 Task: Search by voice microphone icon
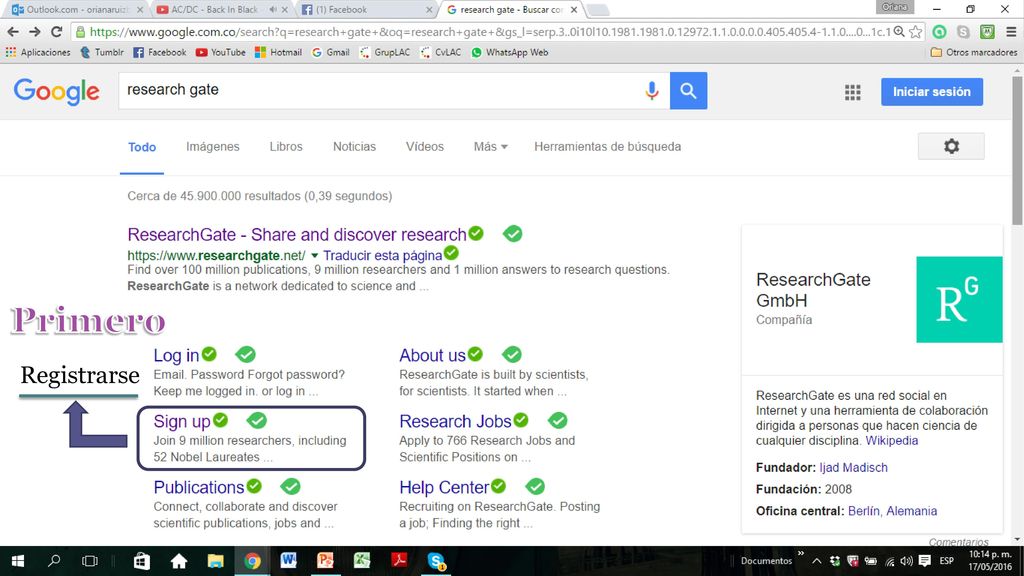pyautogui.click(x=651, y=91)
